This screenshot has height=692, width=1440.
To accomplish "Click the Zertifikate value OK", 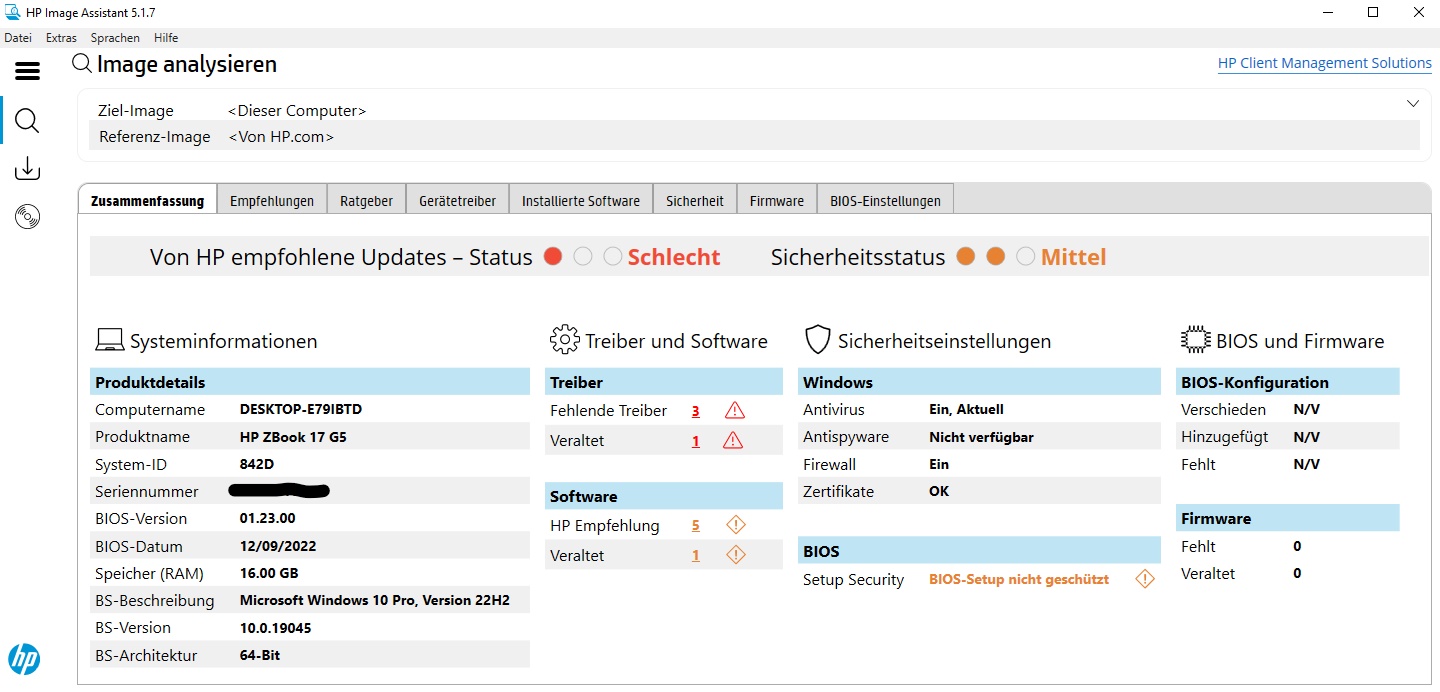I will [939, 491].
